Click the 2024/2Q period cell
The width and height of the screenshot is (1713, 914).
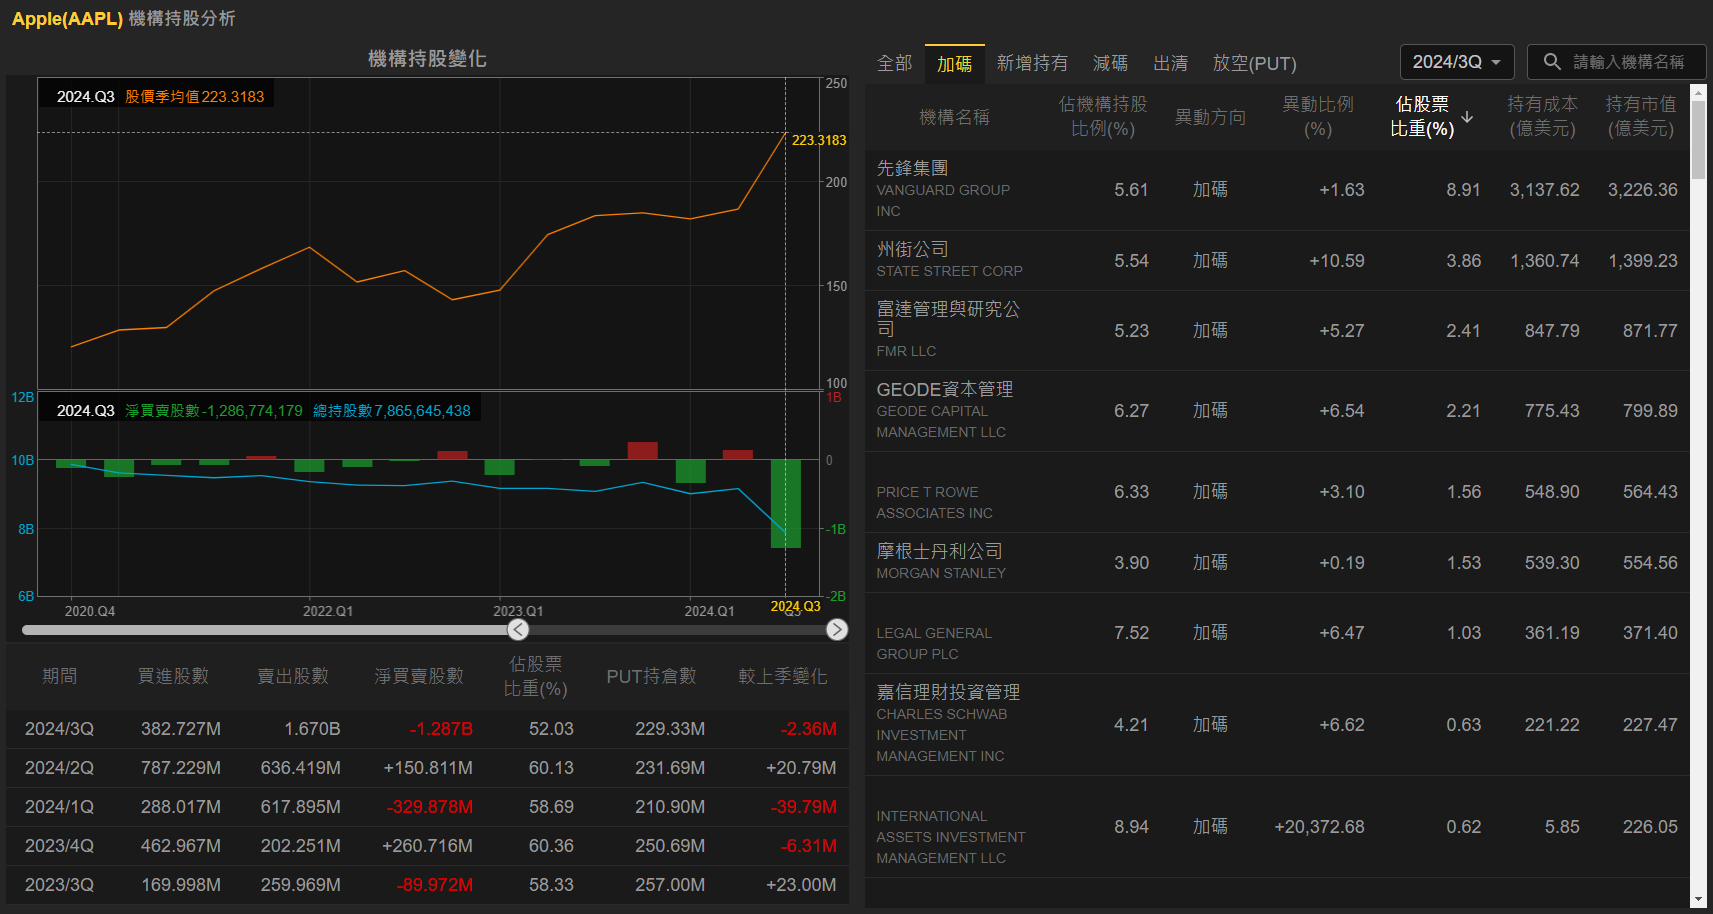tap(59, 768)
